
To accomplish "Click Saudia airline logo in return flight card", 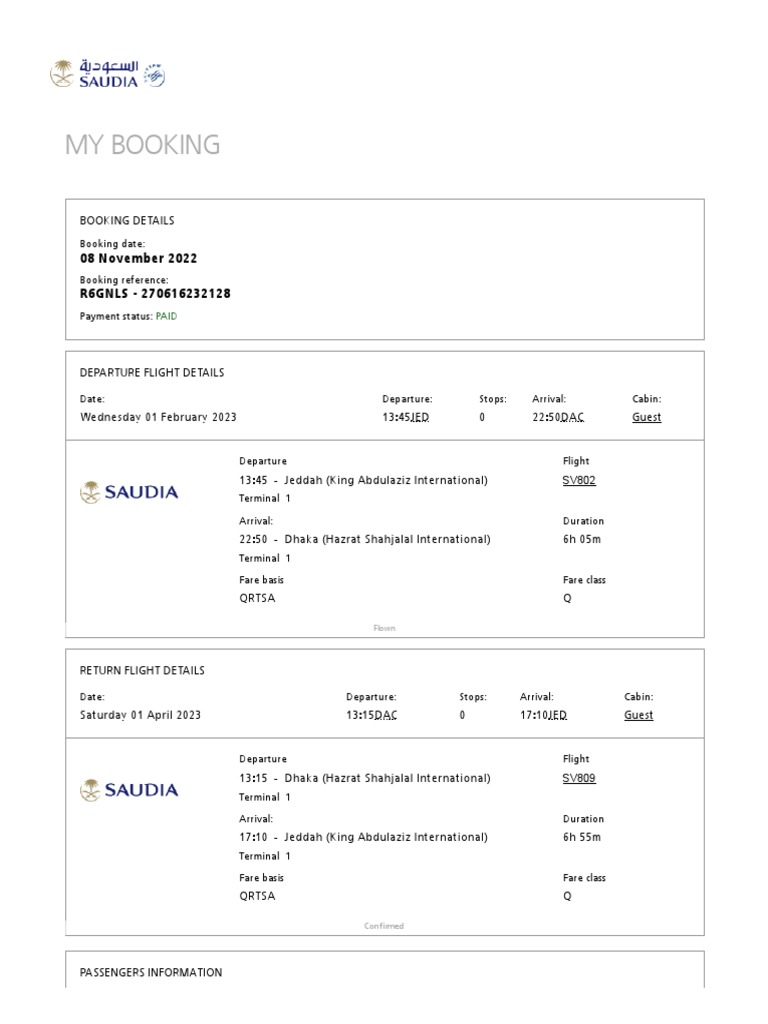I will pyautogui.click(x=129, y=790).
